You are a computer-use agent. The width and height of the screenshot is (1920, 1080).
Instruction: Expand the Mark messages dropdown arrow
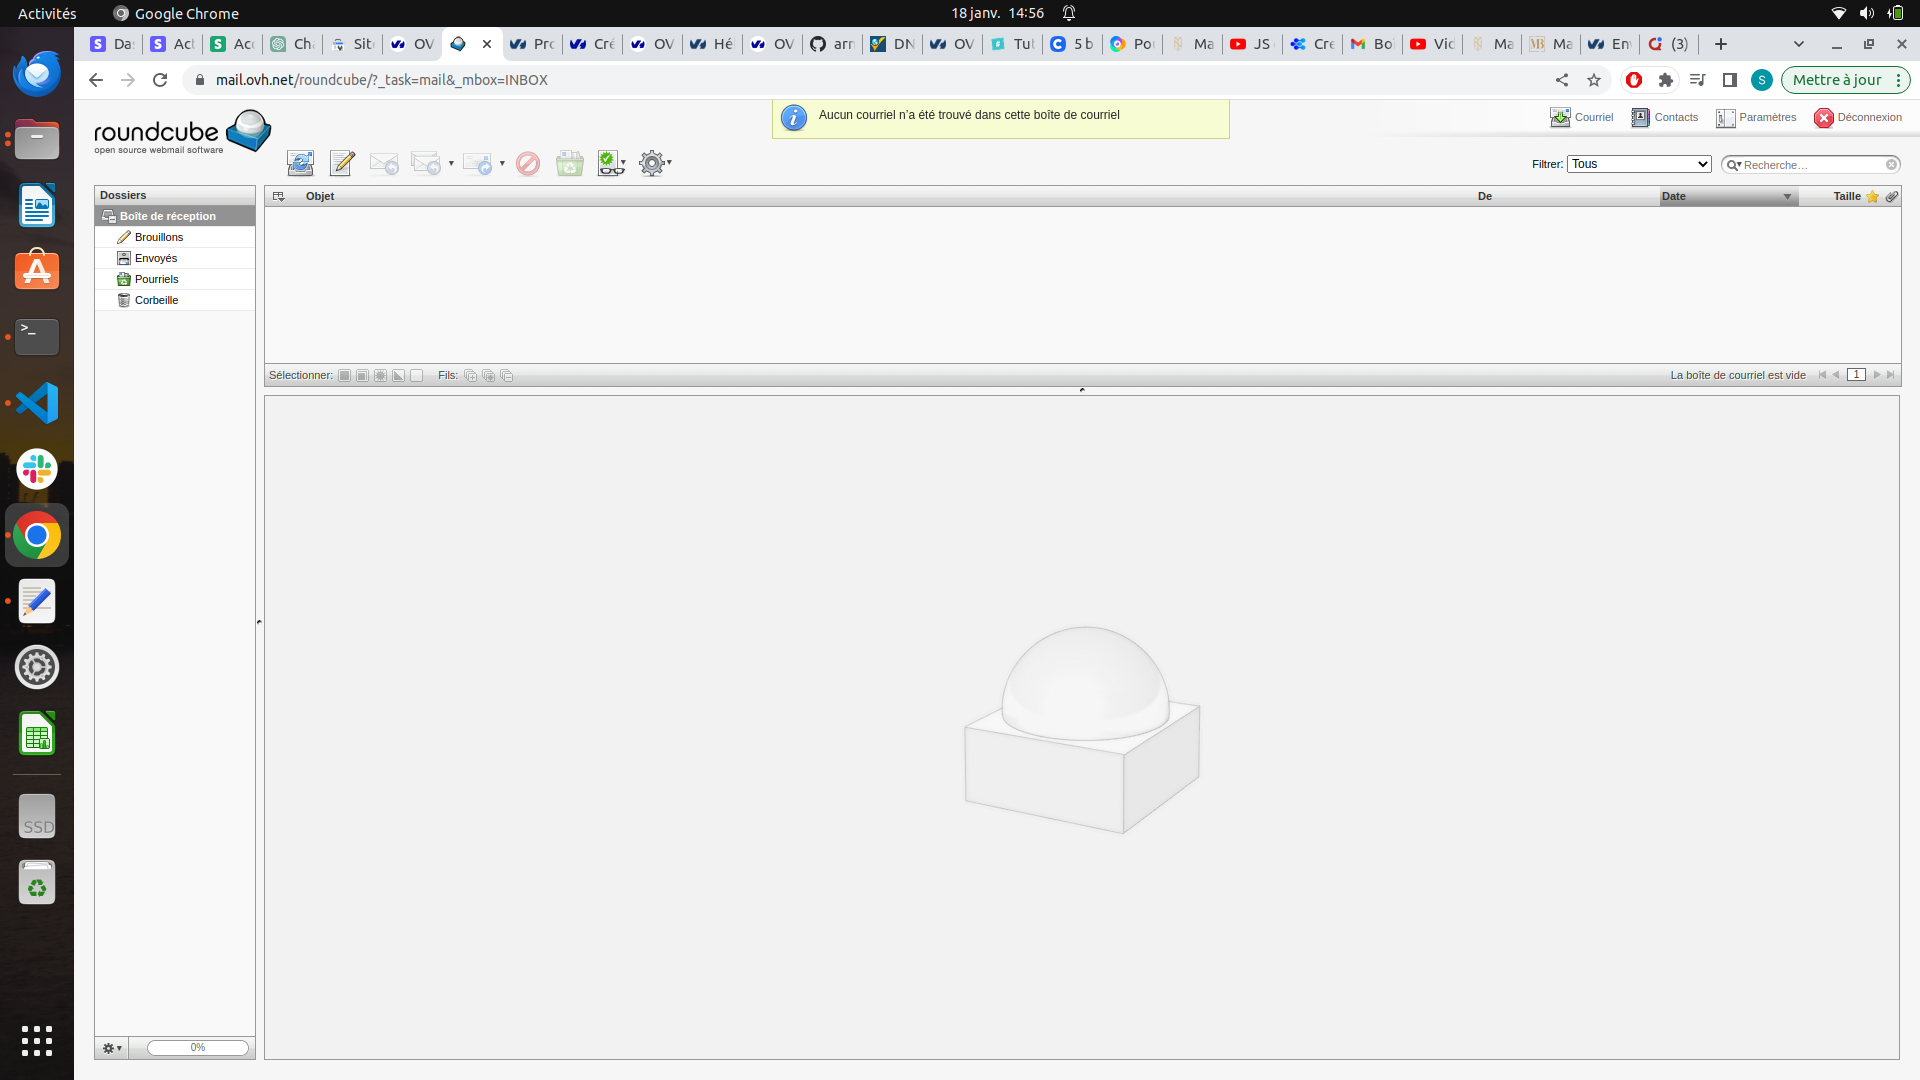pyautogui.click(x=624, y=163)
